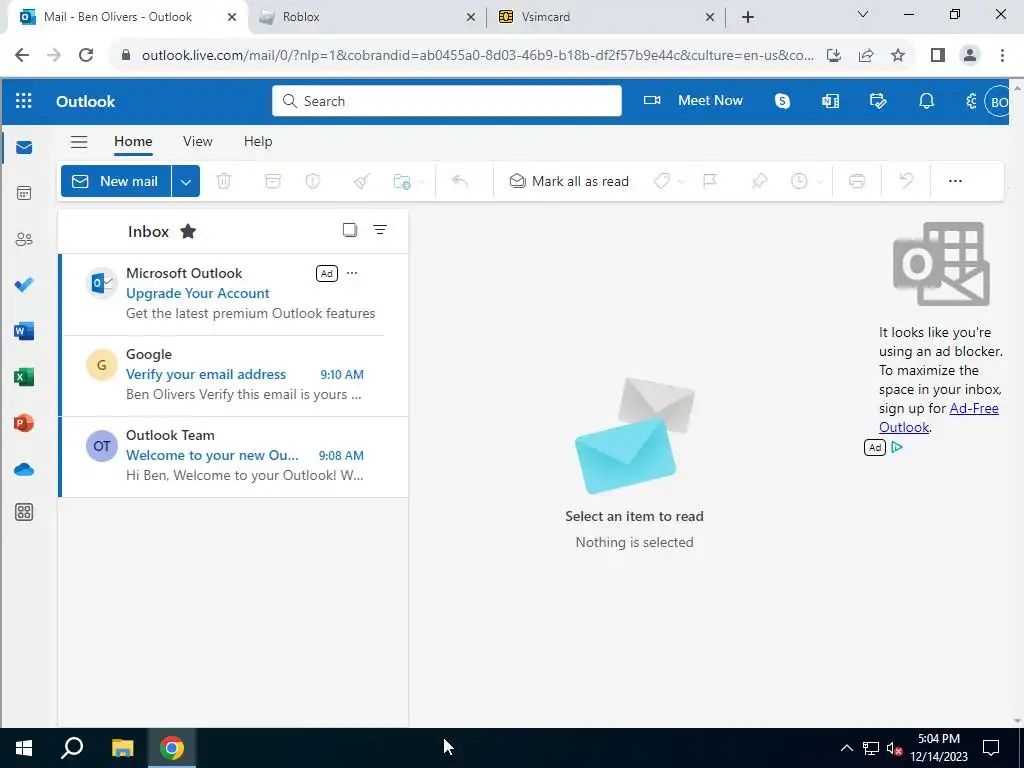The width and height of the screenshot is (1024, 768).
Task: Open the Settings gear in header
Action: (971, 101)
